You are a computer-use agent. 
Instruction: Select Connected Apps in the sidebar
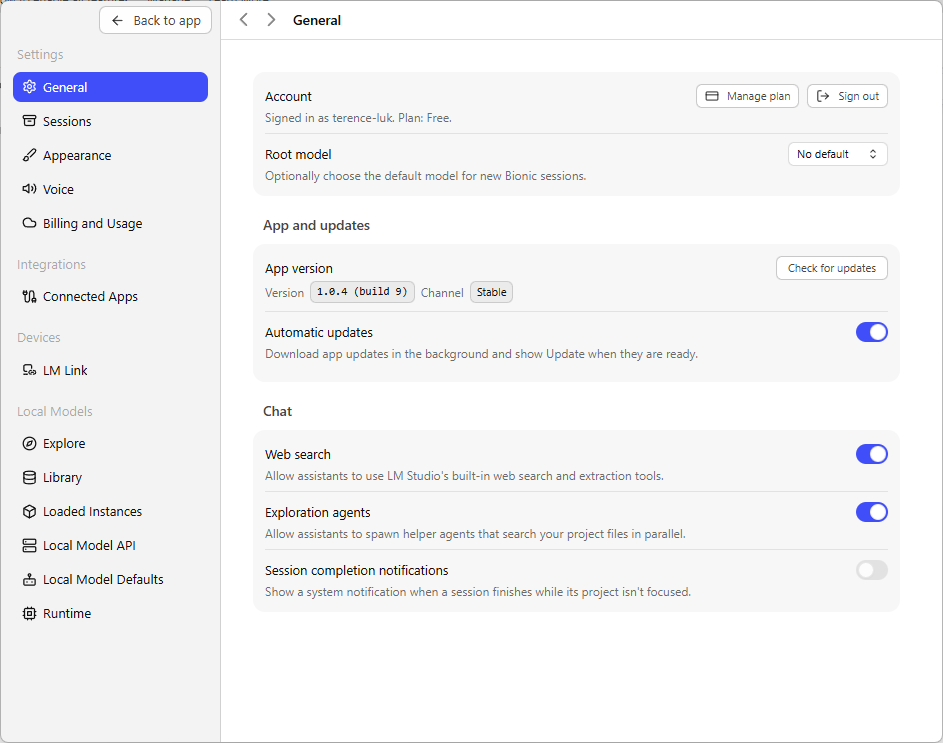click(x=111, y=297)
